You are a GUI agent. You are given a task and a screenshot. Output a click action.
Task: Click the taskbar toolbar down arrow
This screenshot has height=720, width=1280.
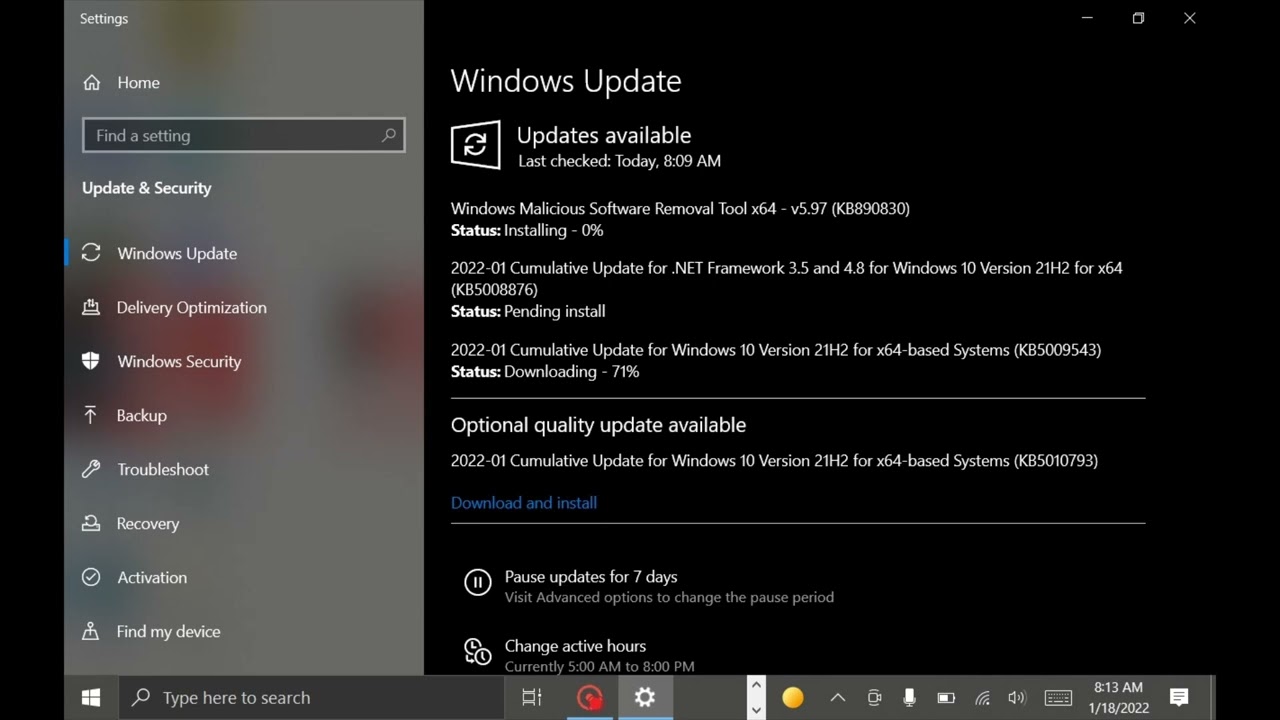(x=757, y=710)
